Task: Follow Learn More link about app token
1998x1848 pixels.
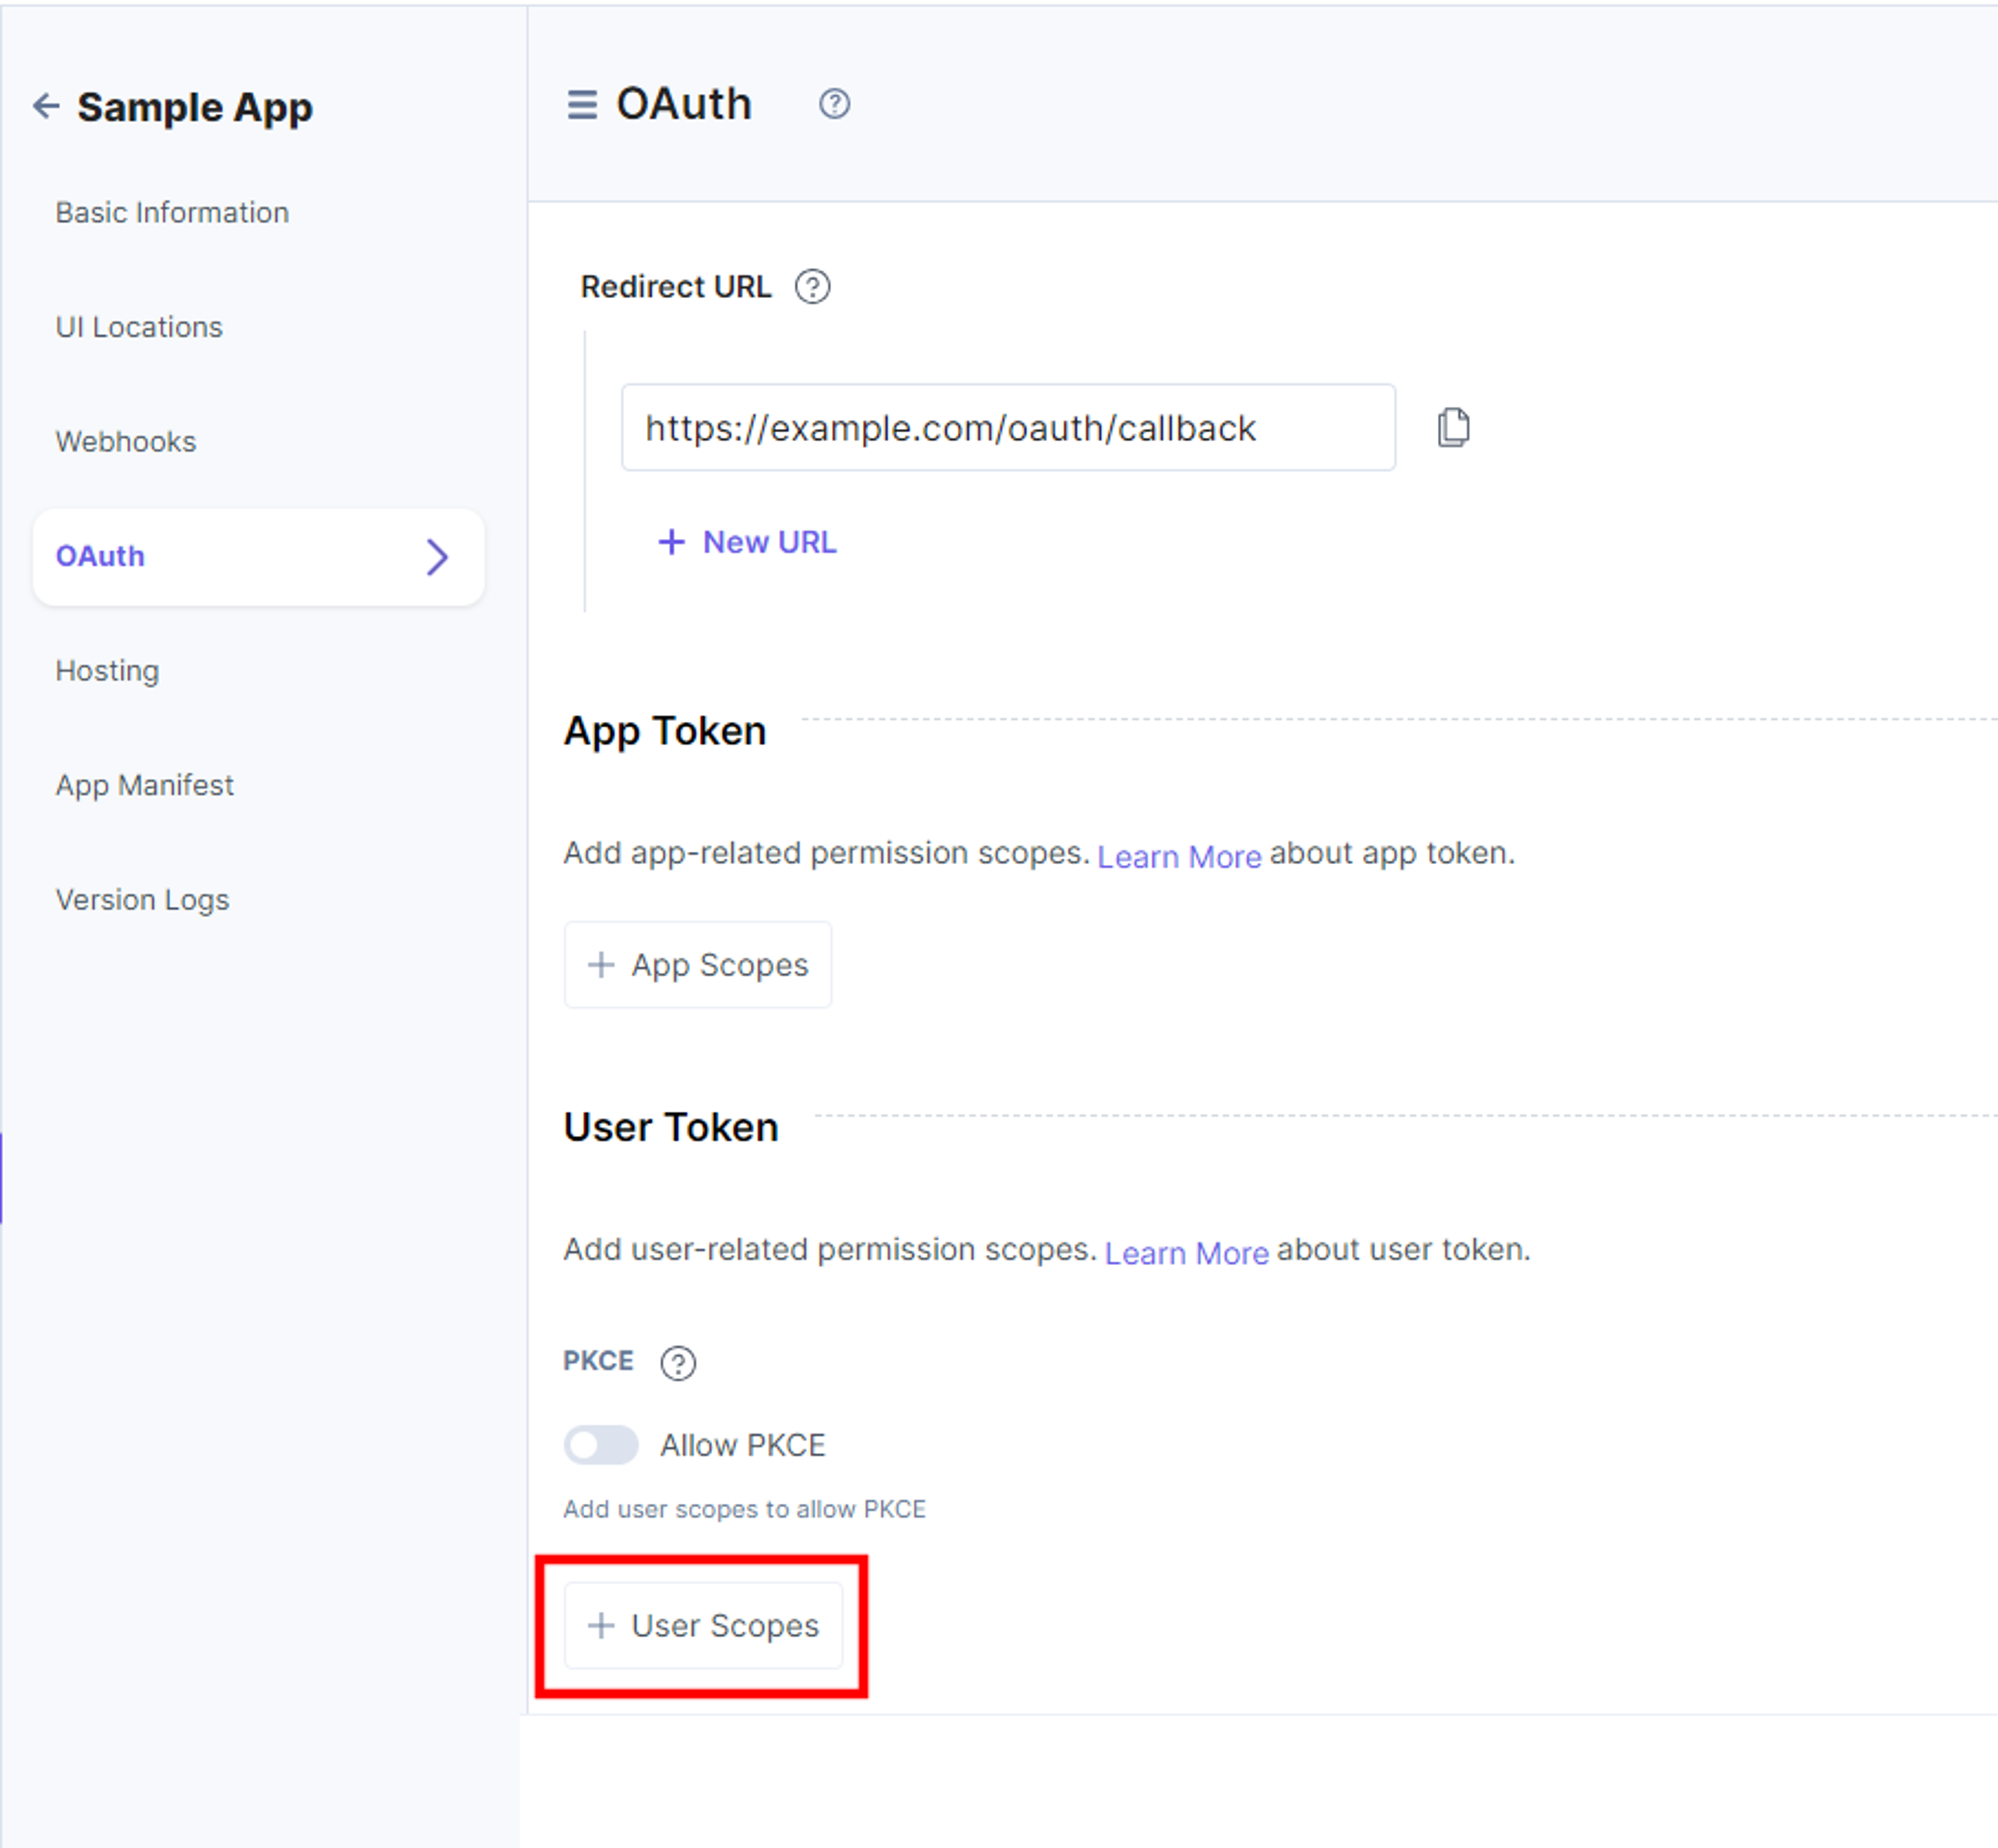Action: click(x=1179, y=857)
